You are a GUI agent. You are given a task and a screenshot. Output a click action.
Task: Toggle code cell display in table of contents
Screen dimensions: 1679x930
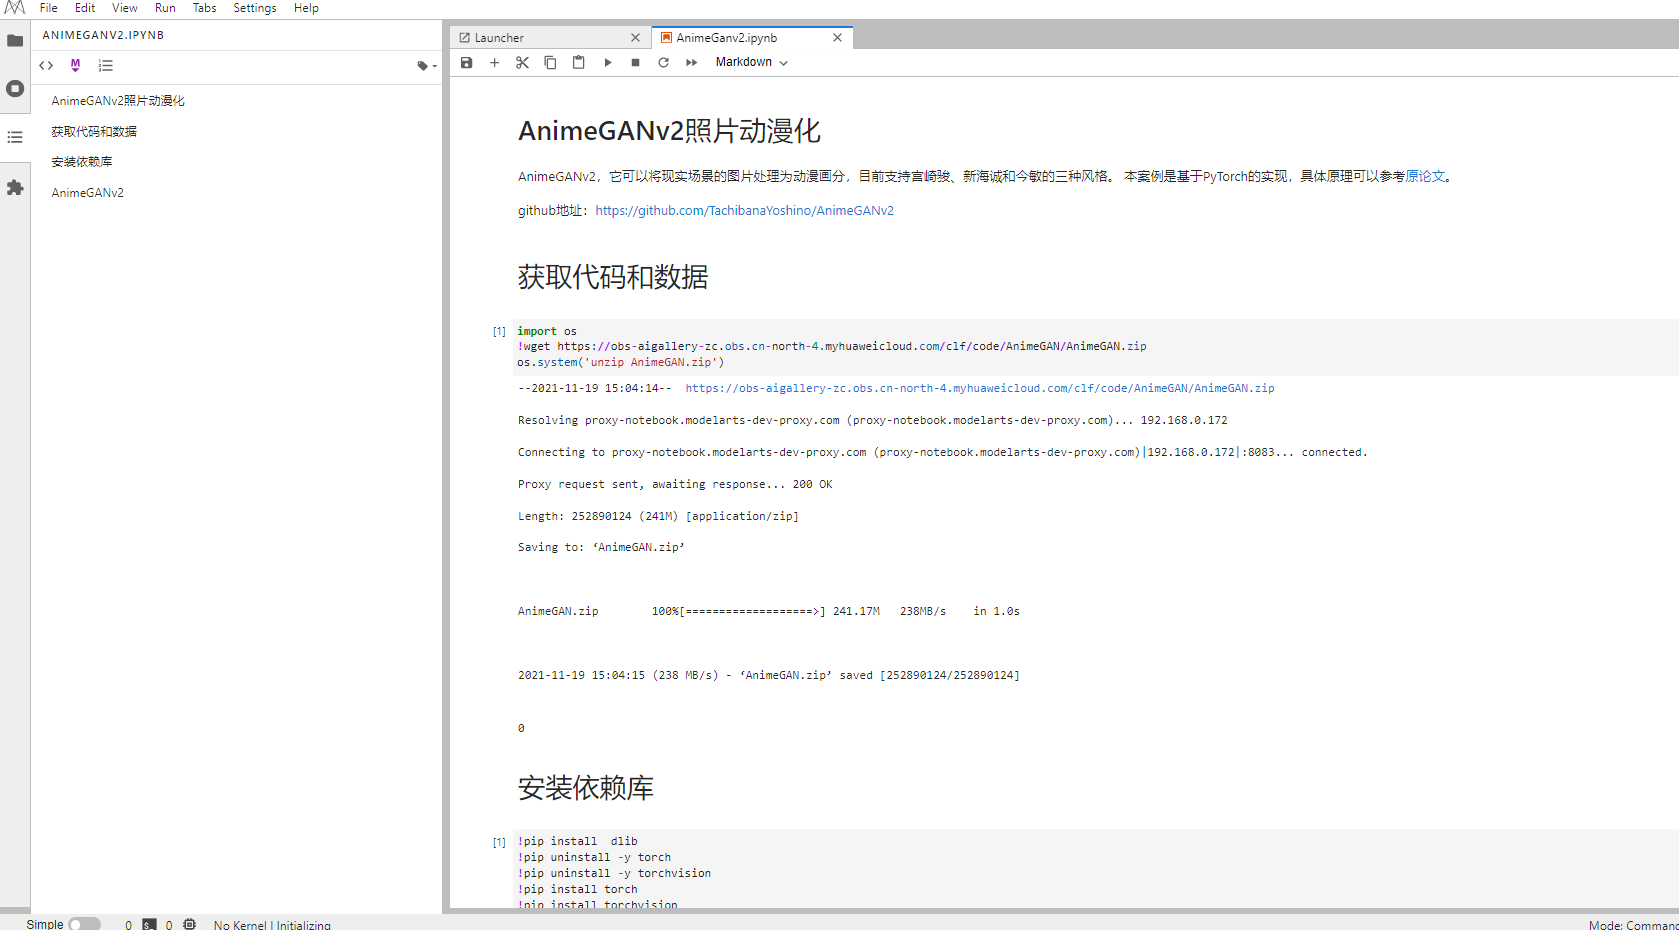click(x=46, y=66)
